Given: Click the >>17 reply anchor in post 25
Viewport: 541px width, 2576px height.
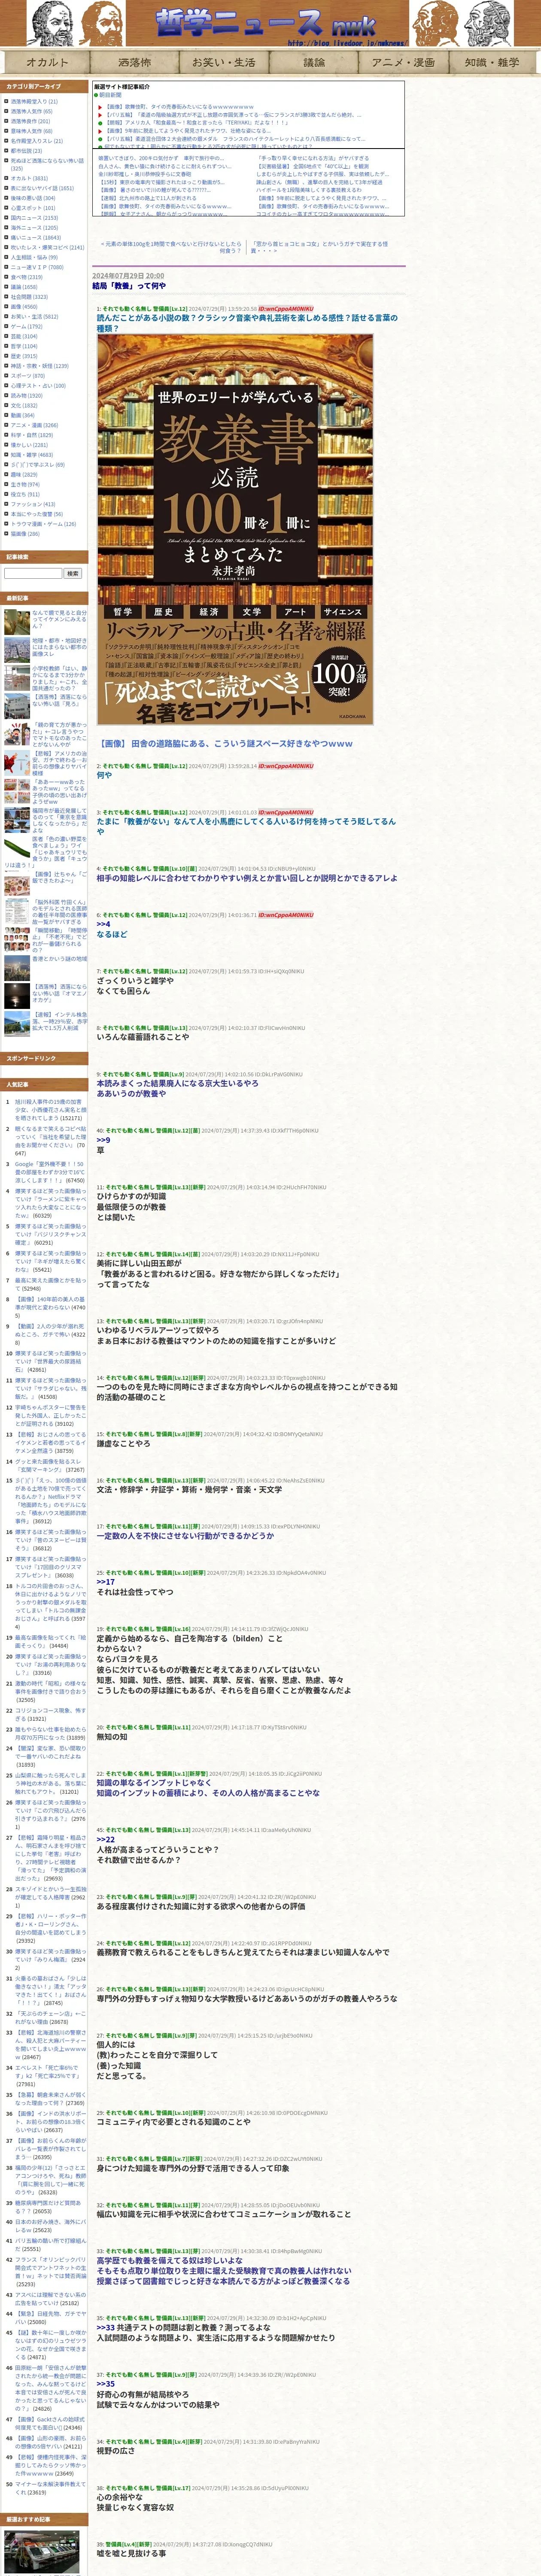Looking at the screenshot, I should point(106,1582).
